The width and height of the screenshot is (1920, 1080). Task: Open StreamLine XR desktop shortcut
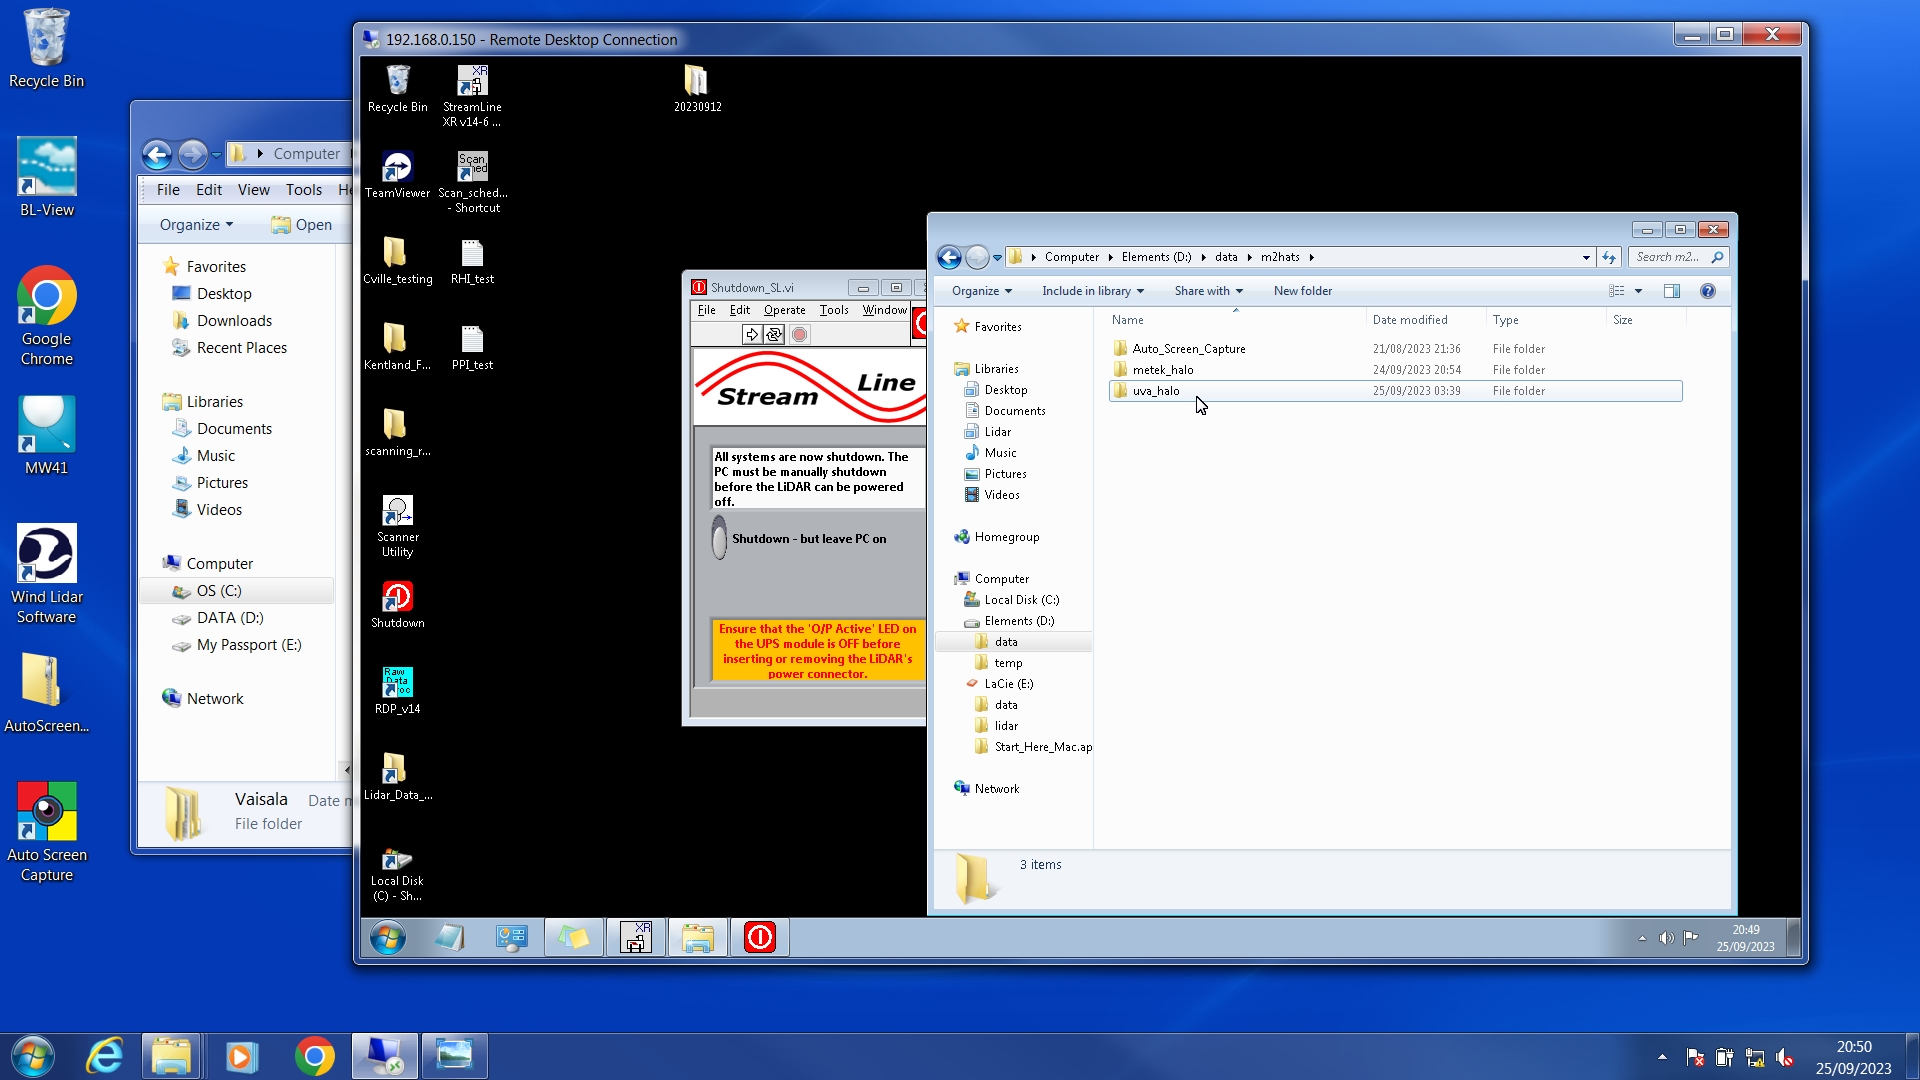tap(472, 81)
